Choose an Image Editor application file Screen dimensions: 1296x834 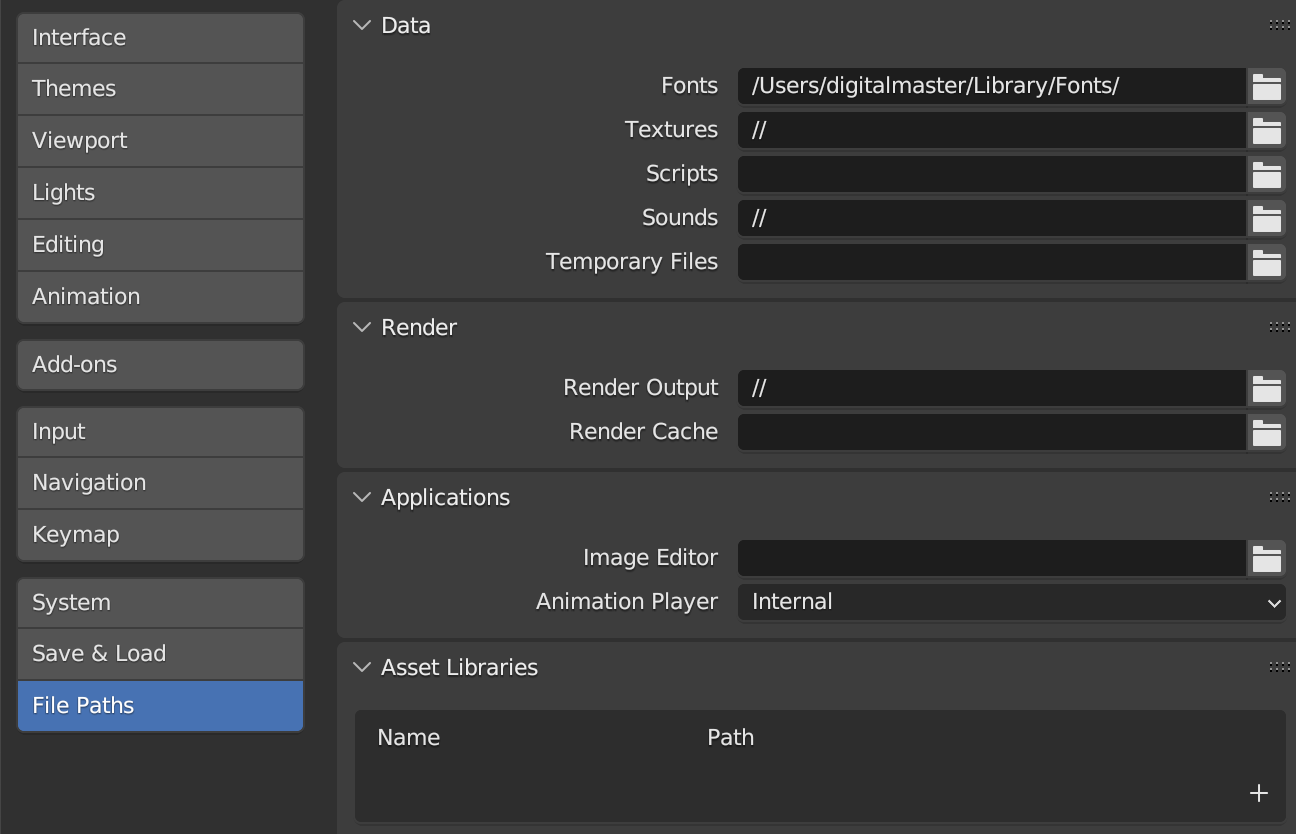click(1266, 558)
